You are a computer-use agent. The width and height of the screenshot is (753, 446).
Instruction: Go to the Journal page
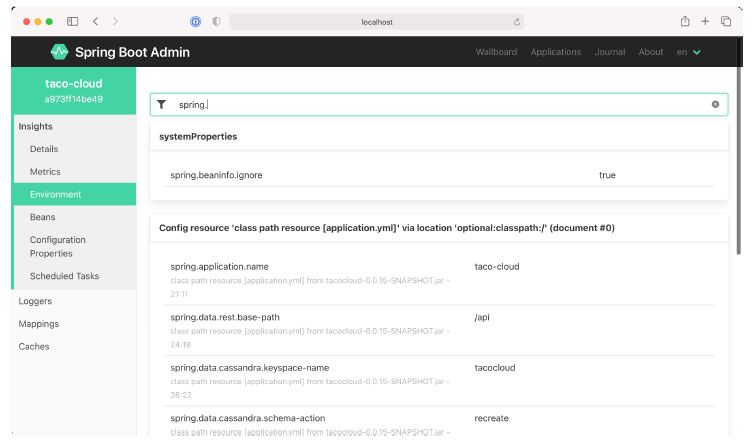[609, 52]
